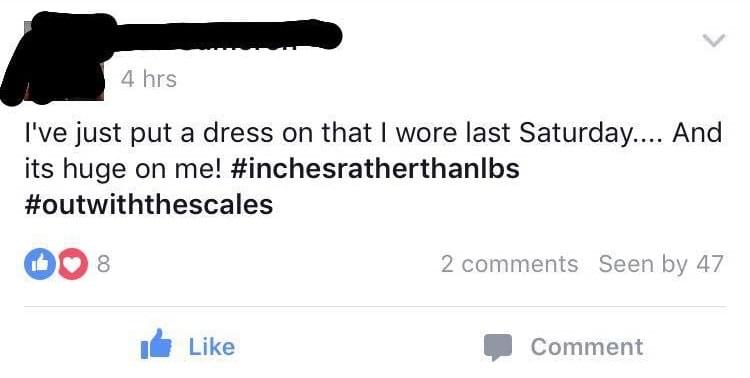This screenshot has height=378, width=750.
Task: Expand post options chevron
Action: [x=714, y=40]
